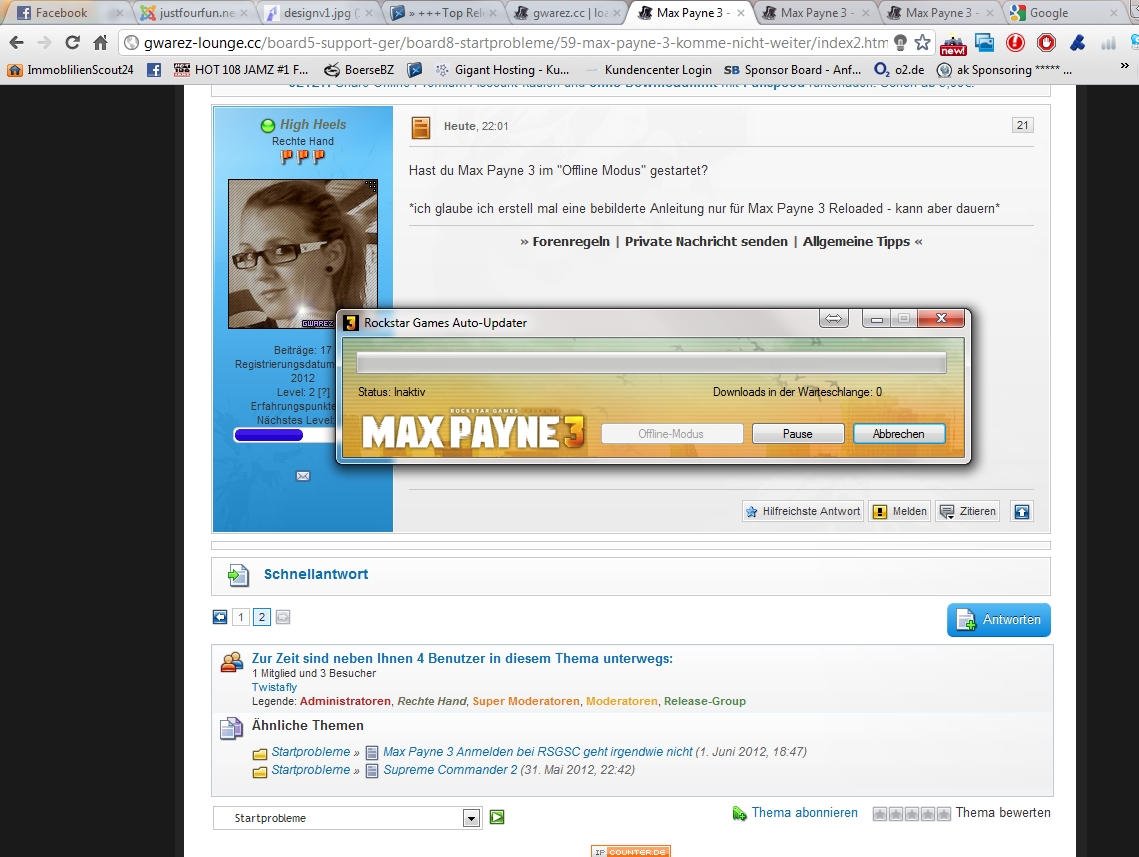Click the post icon beside Heute 22:01
This screenshot has height=857, width=1139.
(421, 128)
